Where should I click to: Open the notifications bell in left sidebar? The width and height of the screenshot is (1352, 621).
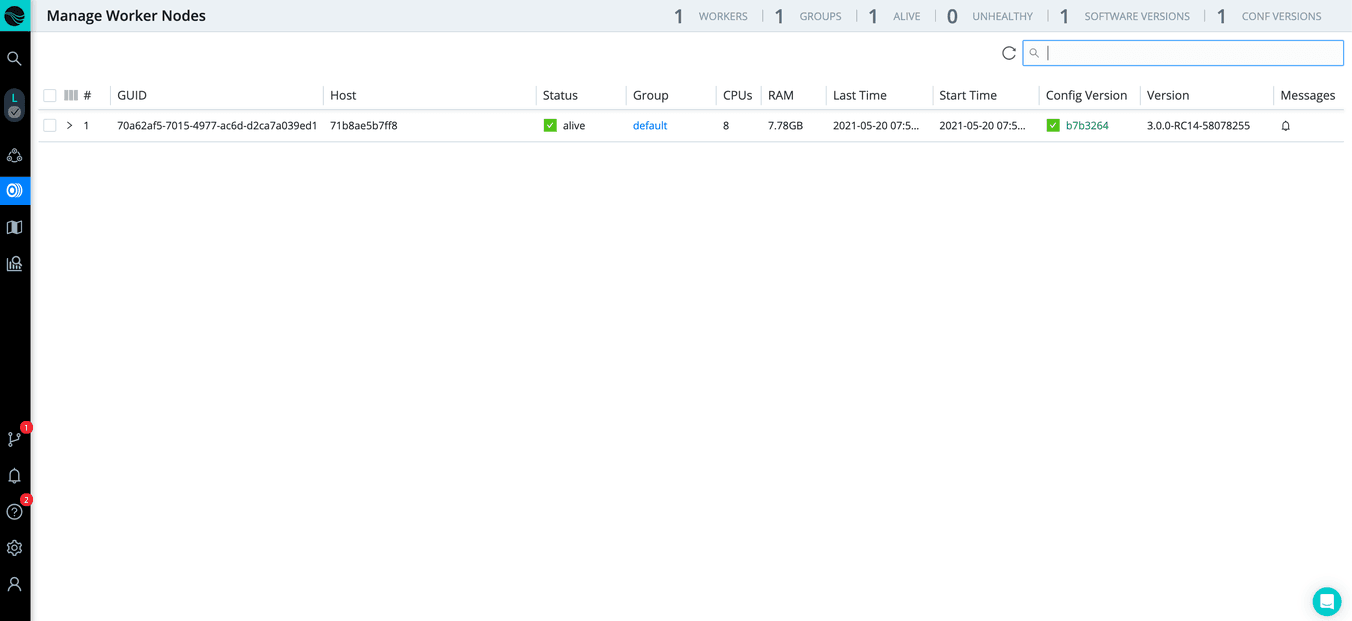15,476
